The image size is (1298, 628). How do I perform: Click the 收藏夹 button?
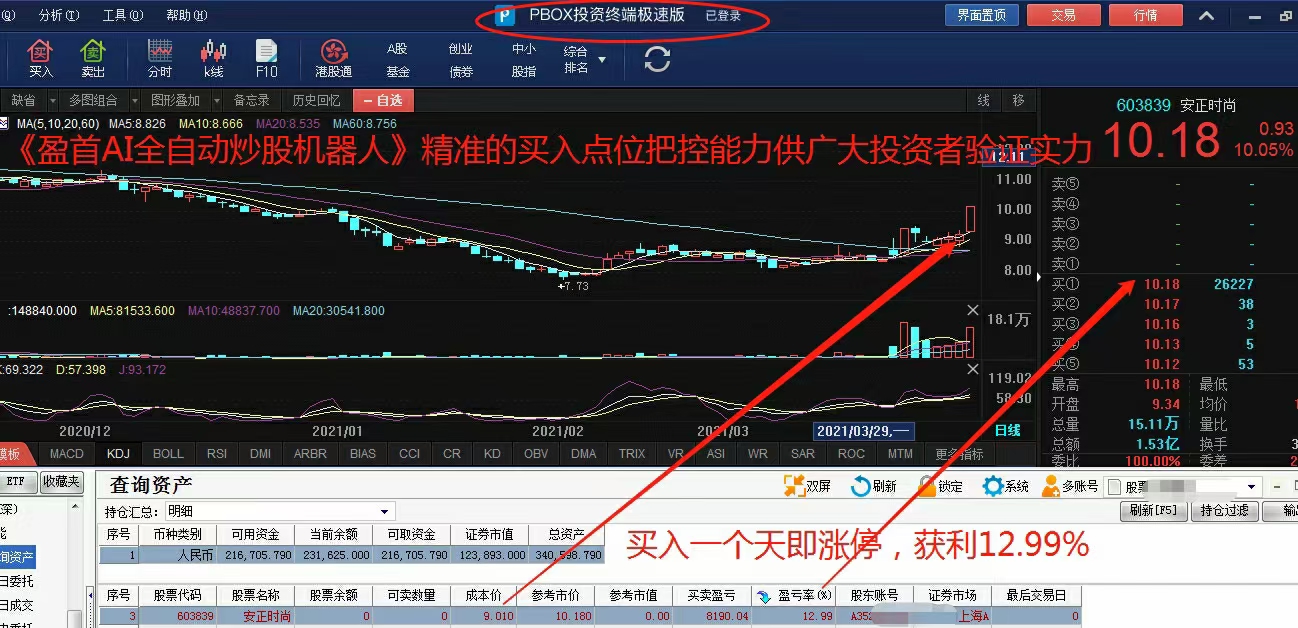61,482
